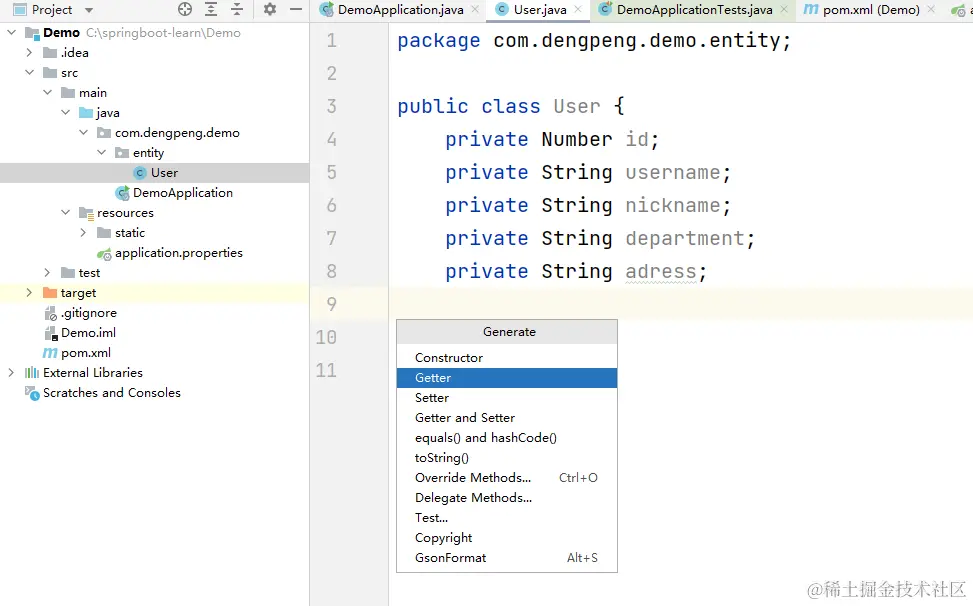Click line number 9 in gutter
Screen dimensions: 973x606
(x=332, y=304)
